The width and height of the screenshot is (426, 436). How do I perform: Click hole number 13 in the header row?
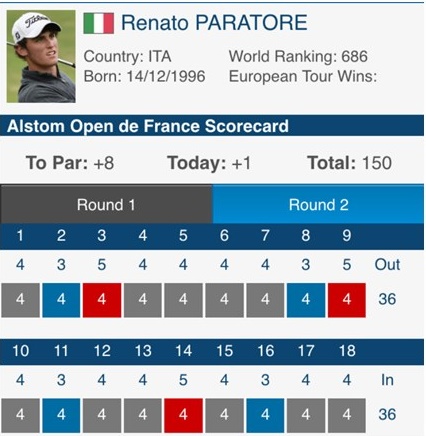(x=143, y=351)
